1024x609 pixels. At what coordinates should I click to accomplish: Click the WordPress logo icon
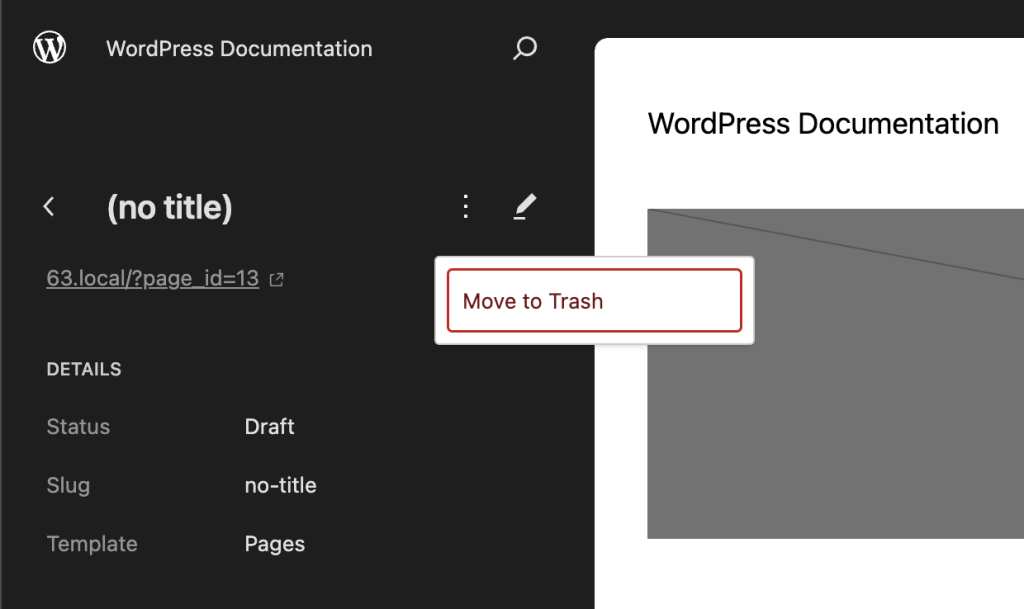coord(50,48)
